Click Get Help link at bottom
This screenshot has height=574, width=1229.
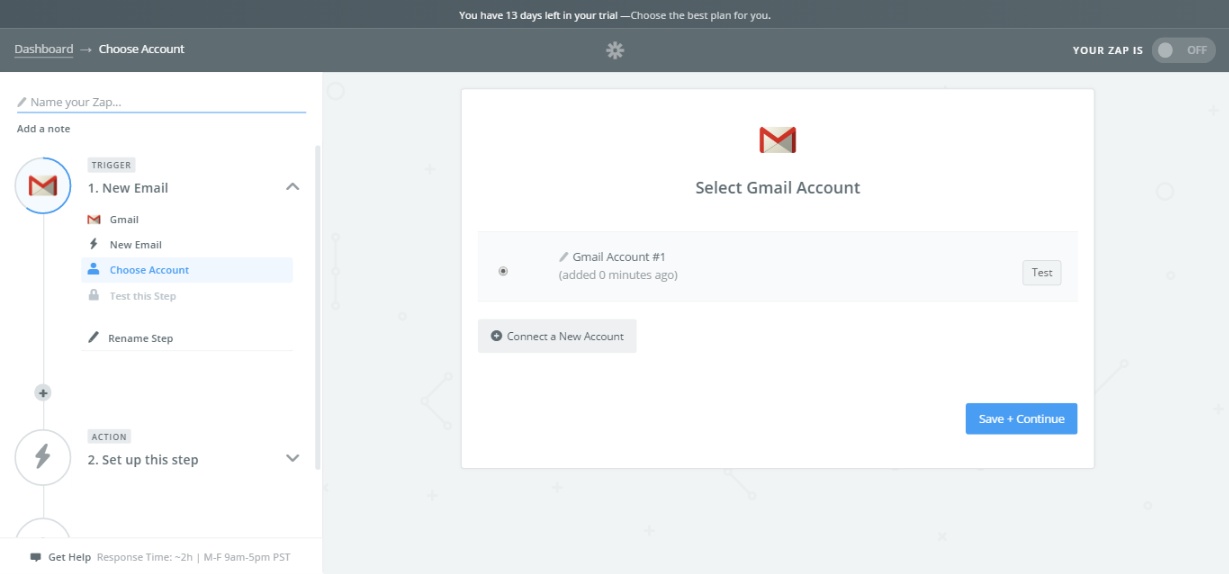point(69,557)
